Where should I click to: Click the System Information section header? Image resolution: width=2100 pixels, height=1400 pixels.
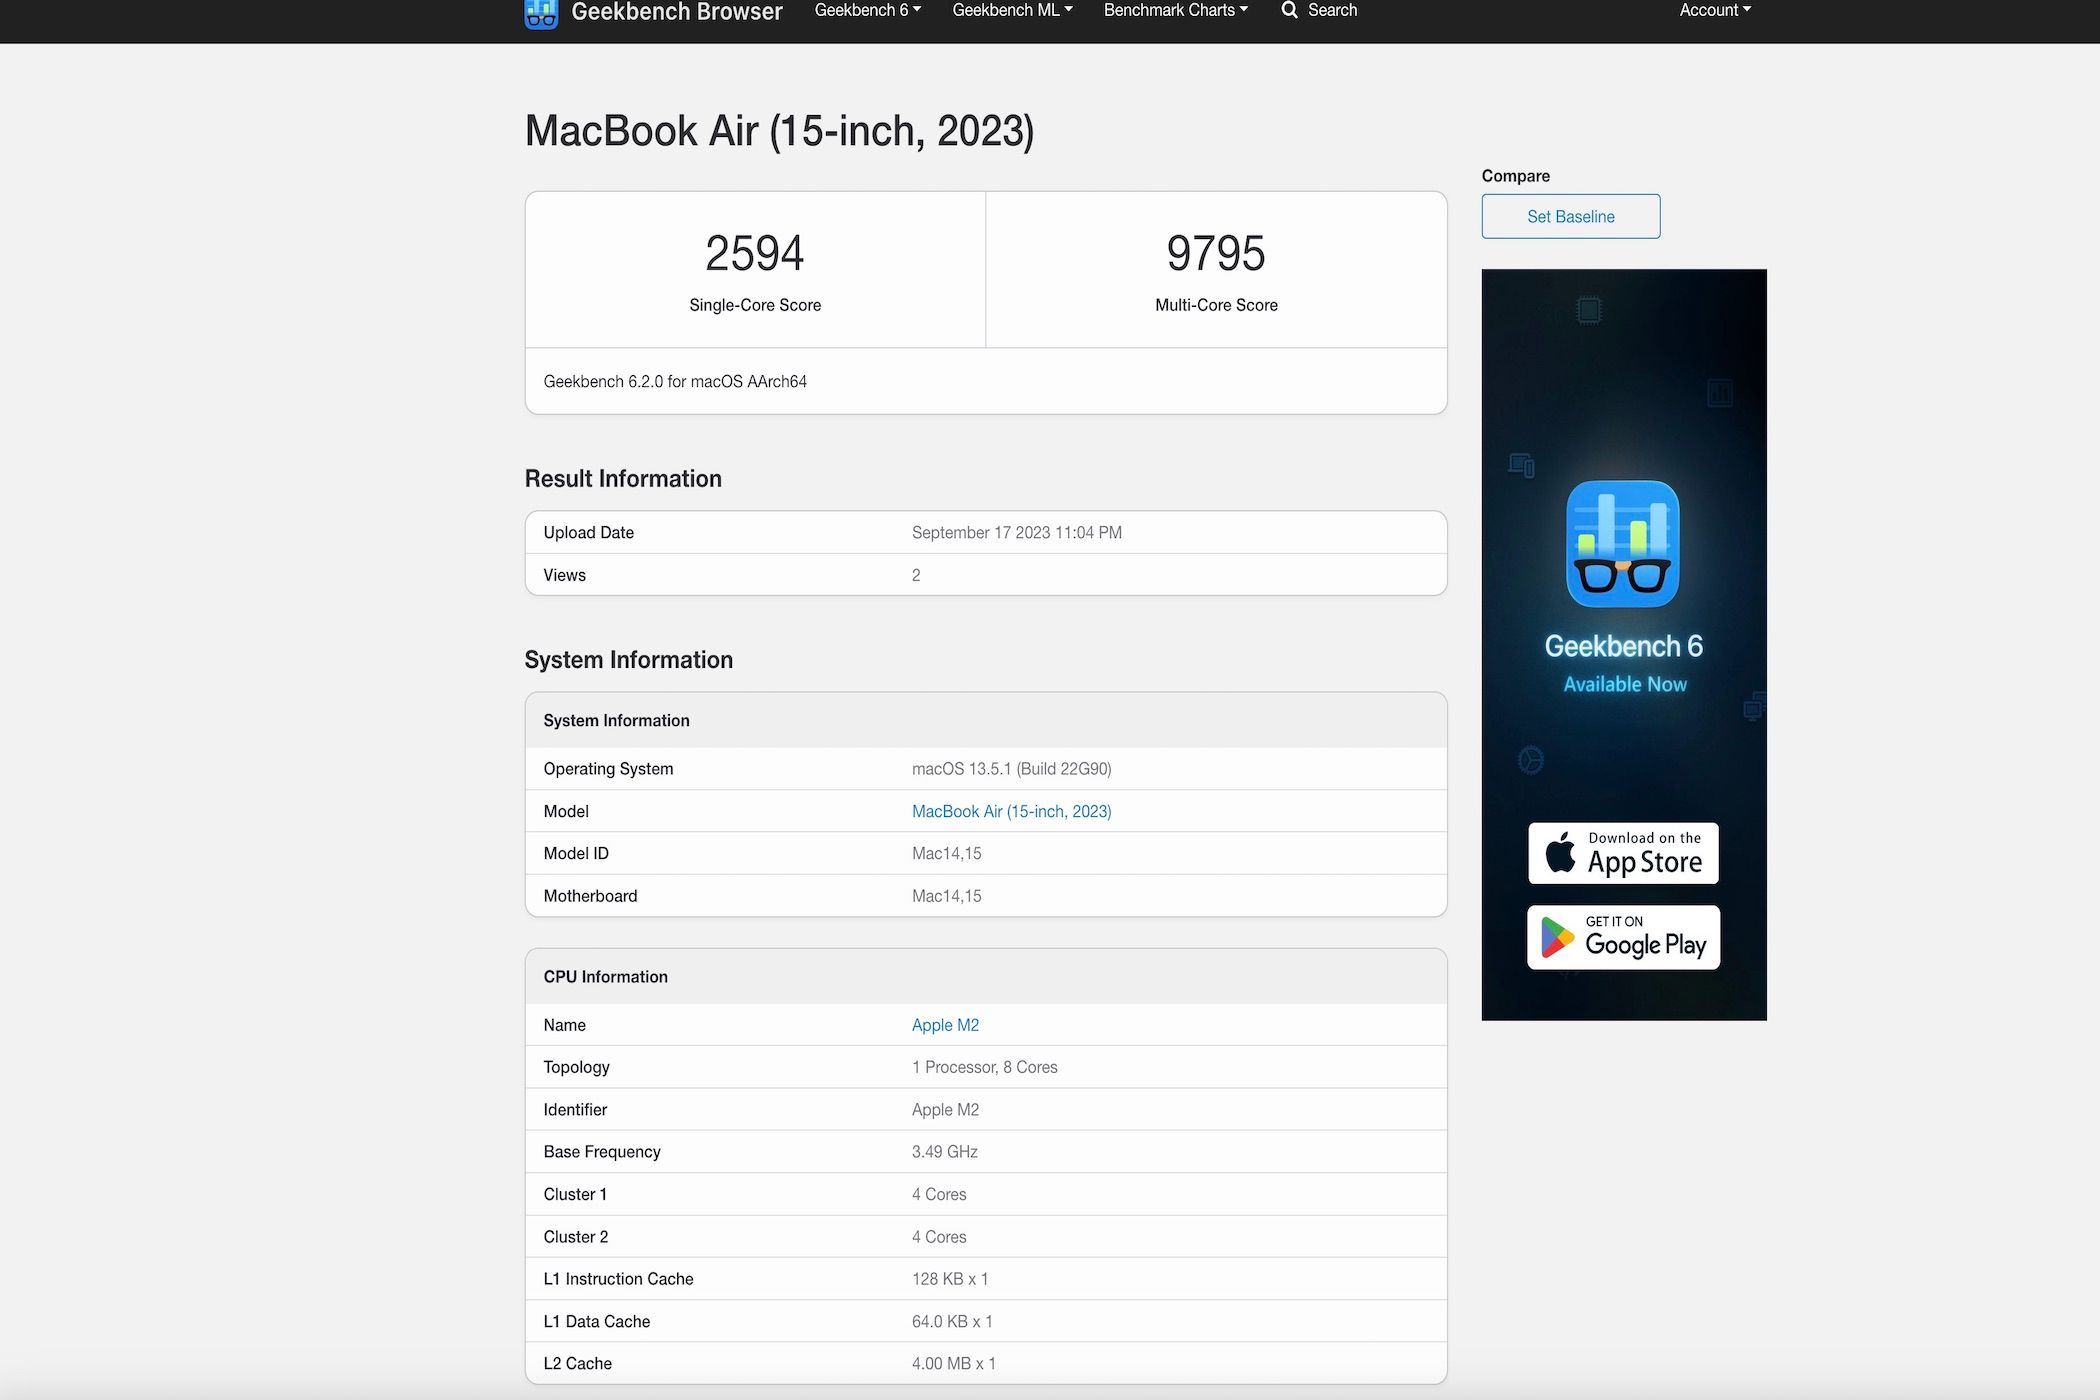[985, 720]
